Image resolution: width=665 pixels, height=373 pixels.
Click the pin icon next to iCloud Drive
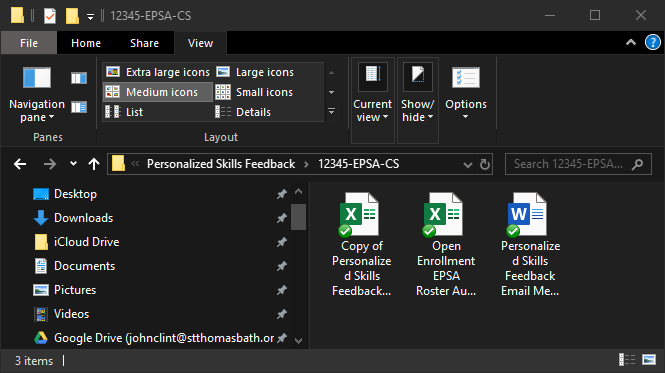tap(282, 242)
